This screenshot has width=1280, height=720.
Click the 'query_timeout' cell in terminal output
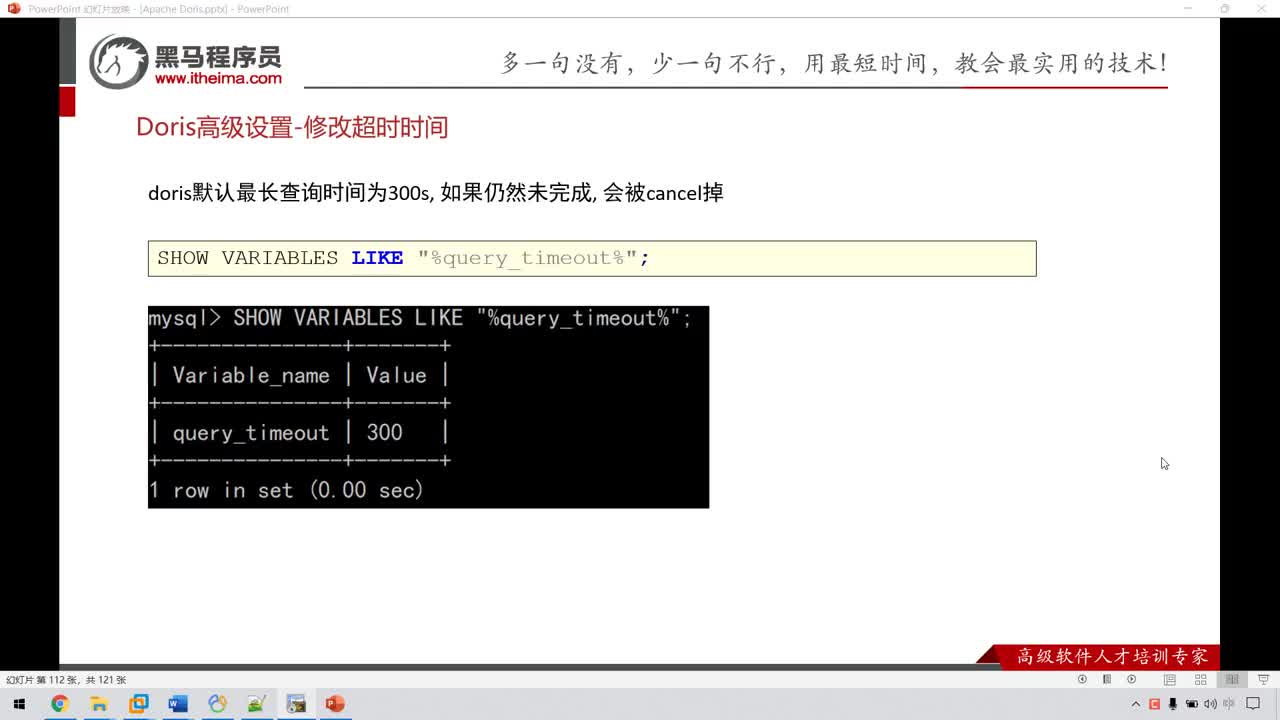pyautogui.click(x=251, y=433)
